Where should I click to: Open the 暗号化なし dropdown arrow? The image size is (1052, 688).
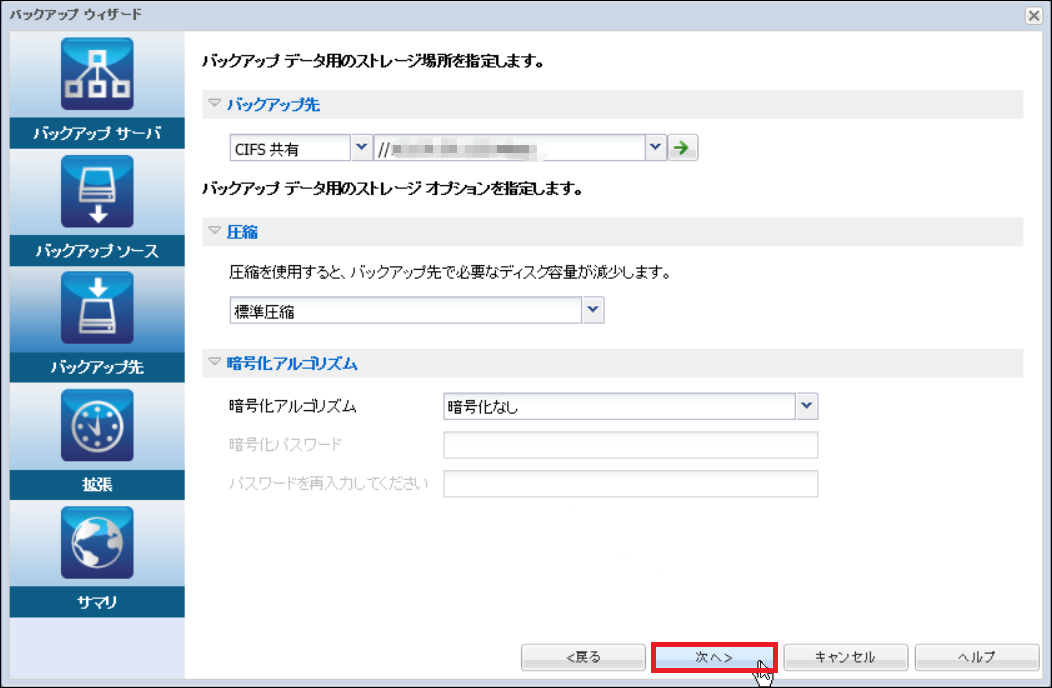(x=807, y=406)
